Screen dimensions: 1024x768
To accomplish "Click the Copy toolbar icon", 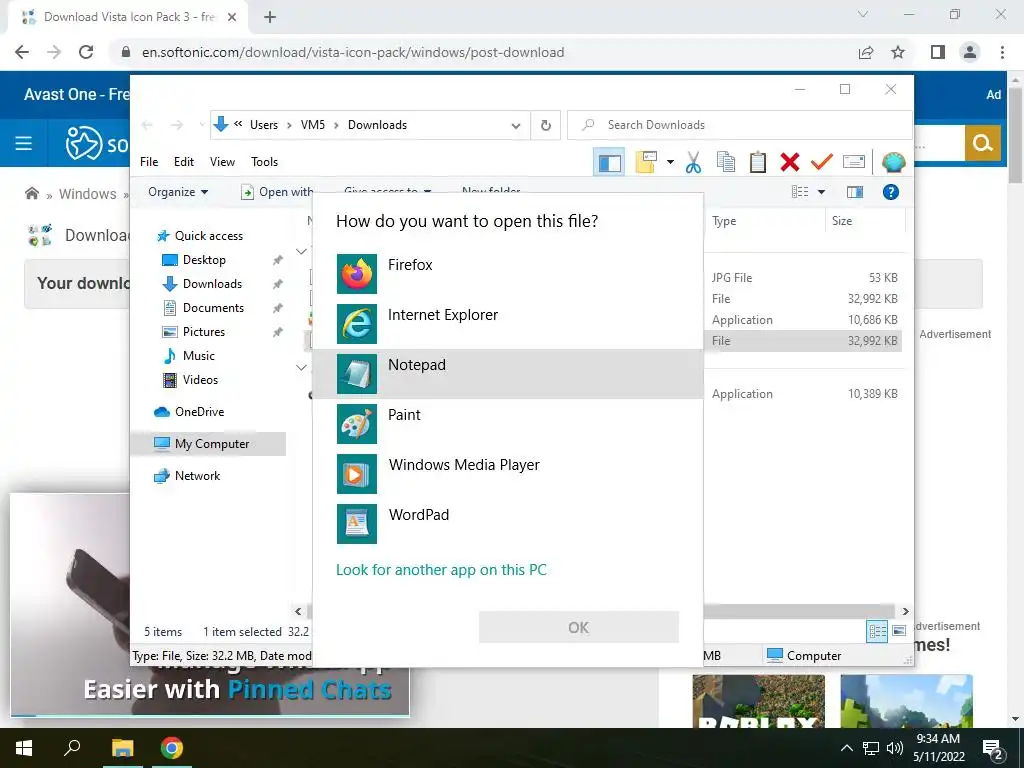I will [726, 162].
